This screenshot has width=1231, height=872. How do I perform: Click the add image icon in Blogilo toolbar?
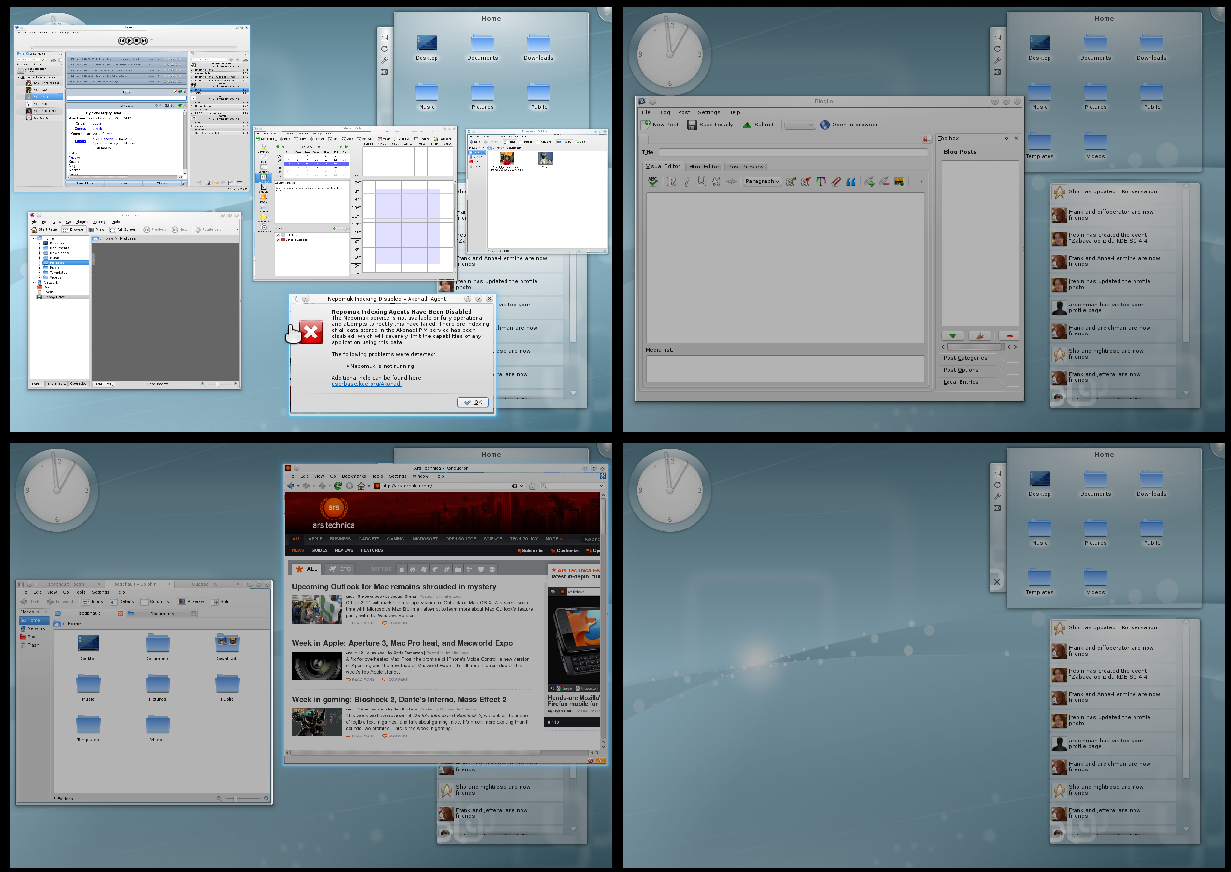coord(899,181)
